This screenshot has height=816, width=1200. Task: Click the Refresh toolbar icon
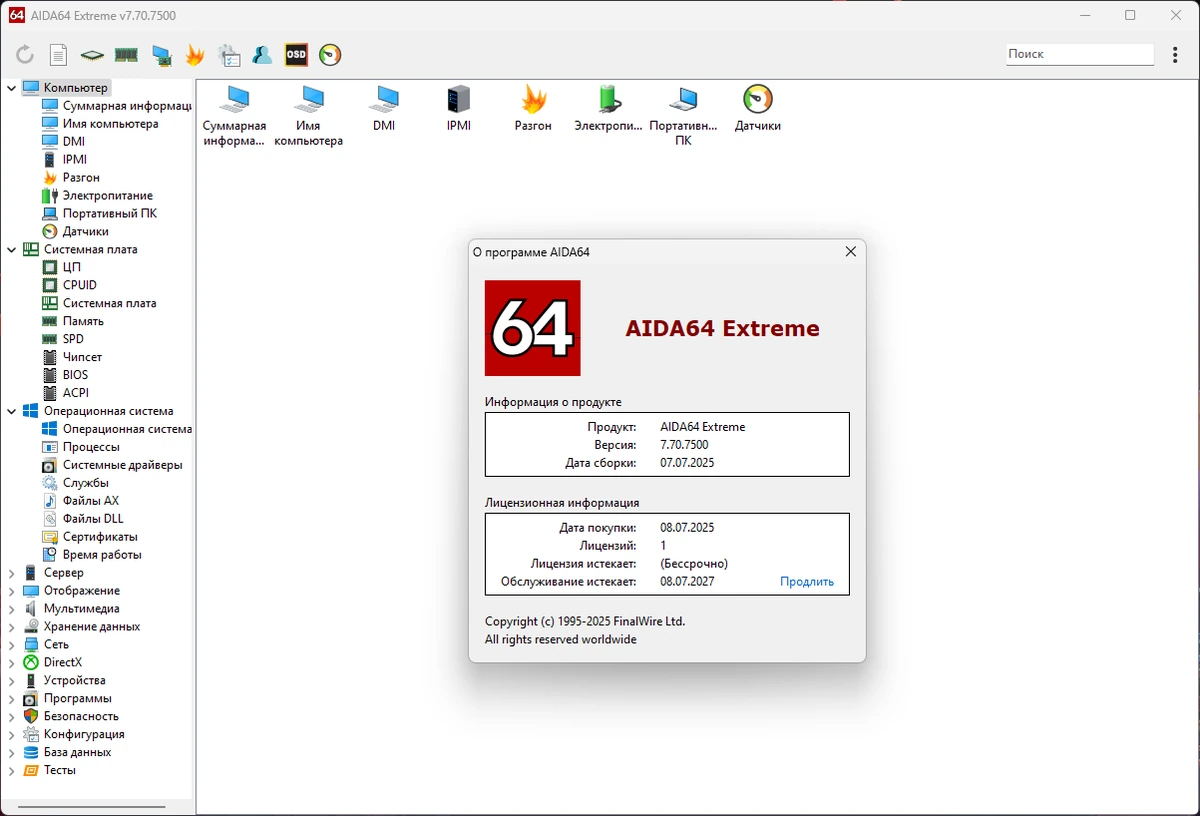point(25,55)
